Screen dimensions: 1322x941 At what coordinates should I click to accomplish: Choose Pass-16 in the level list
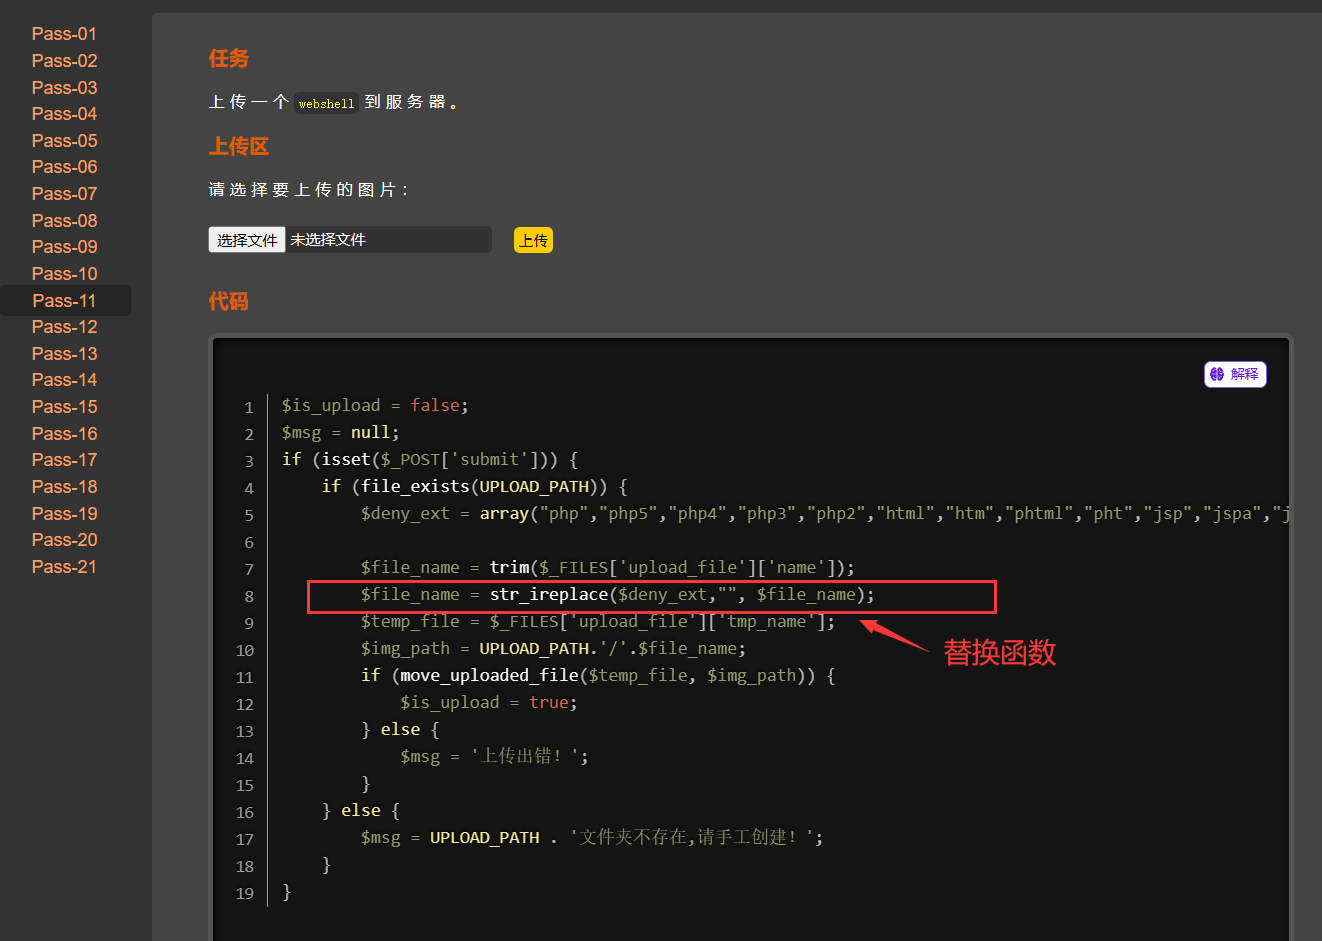pyautogui.click(x=65, y=434)
